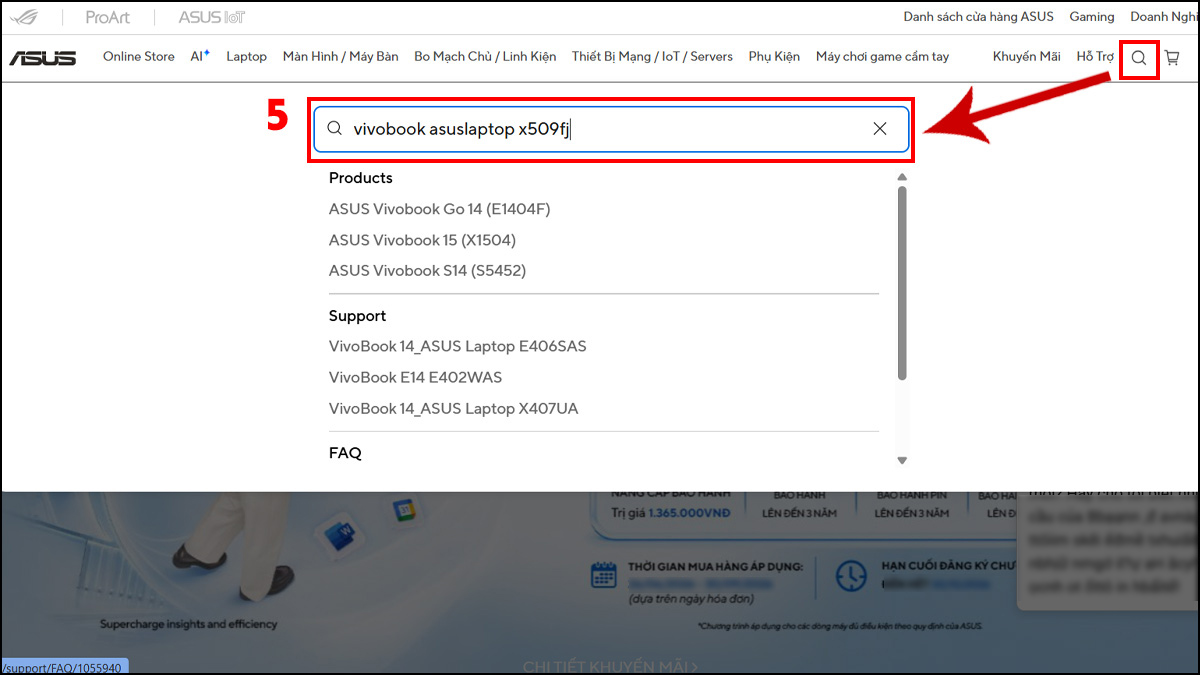Open the Laptop menu
Image resolution: width=1200 pixels, height=675 pixels.
point(246,57)
